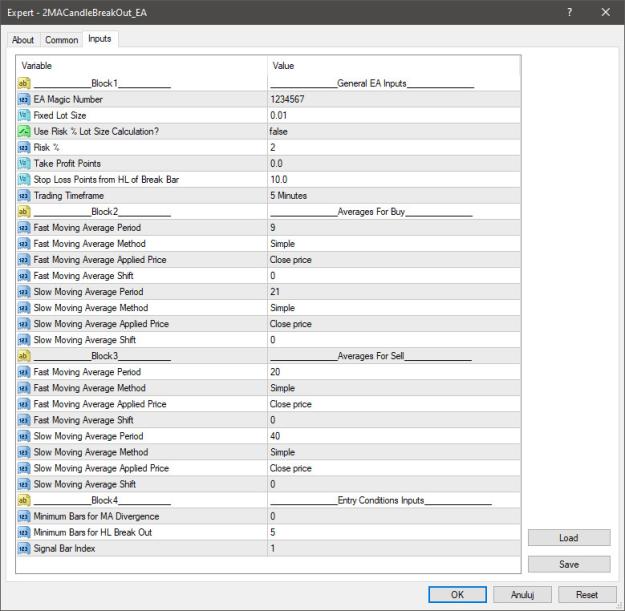Click the icon beside Trading Timeframe
Screen dimensions: 625x611
pyautogui.click(x=24, y=196)
